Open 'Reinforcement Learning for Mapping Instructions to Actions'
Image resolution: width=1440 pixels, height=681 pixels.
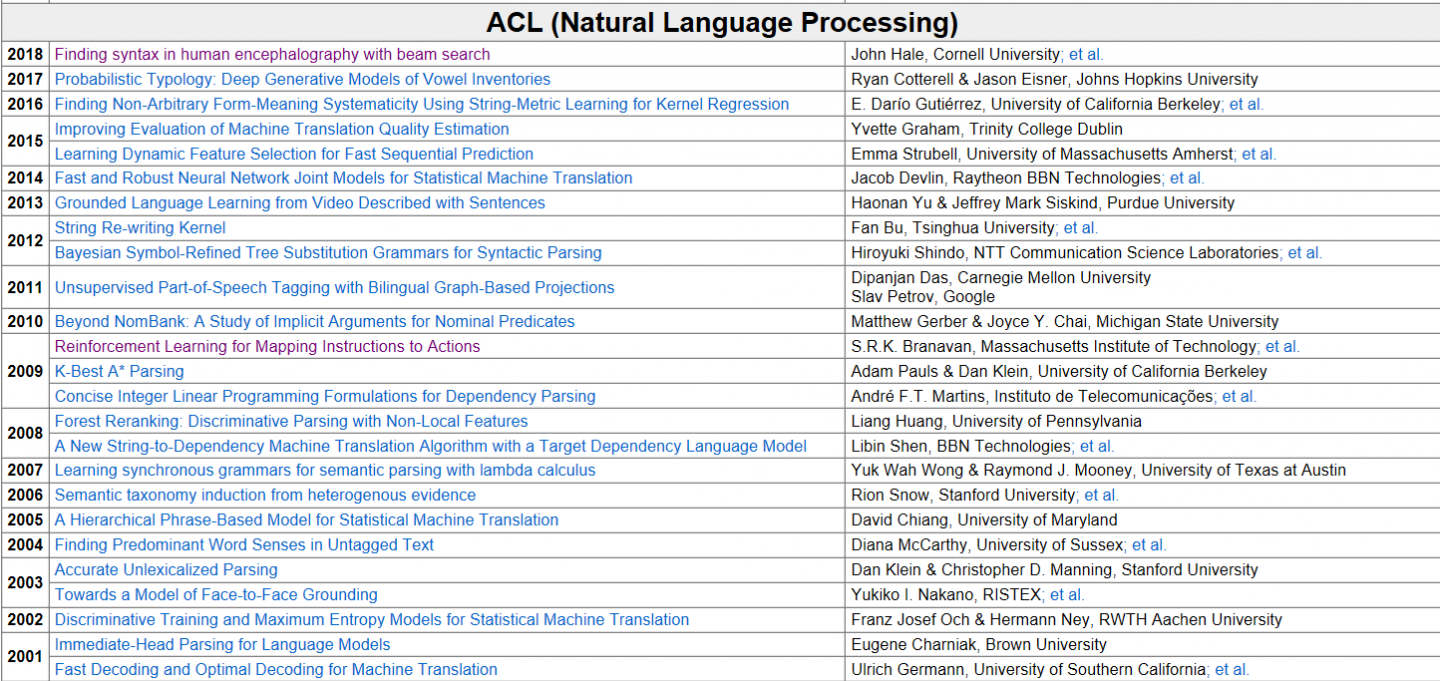click(267, 347)
